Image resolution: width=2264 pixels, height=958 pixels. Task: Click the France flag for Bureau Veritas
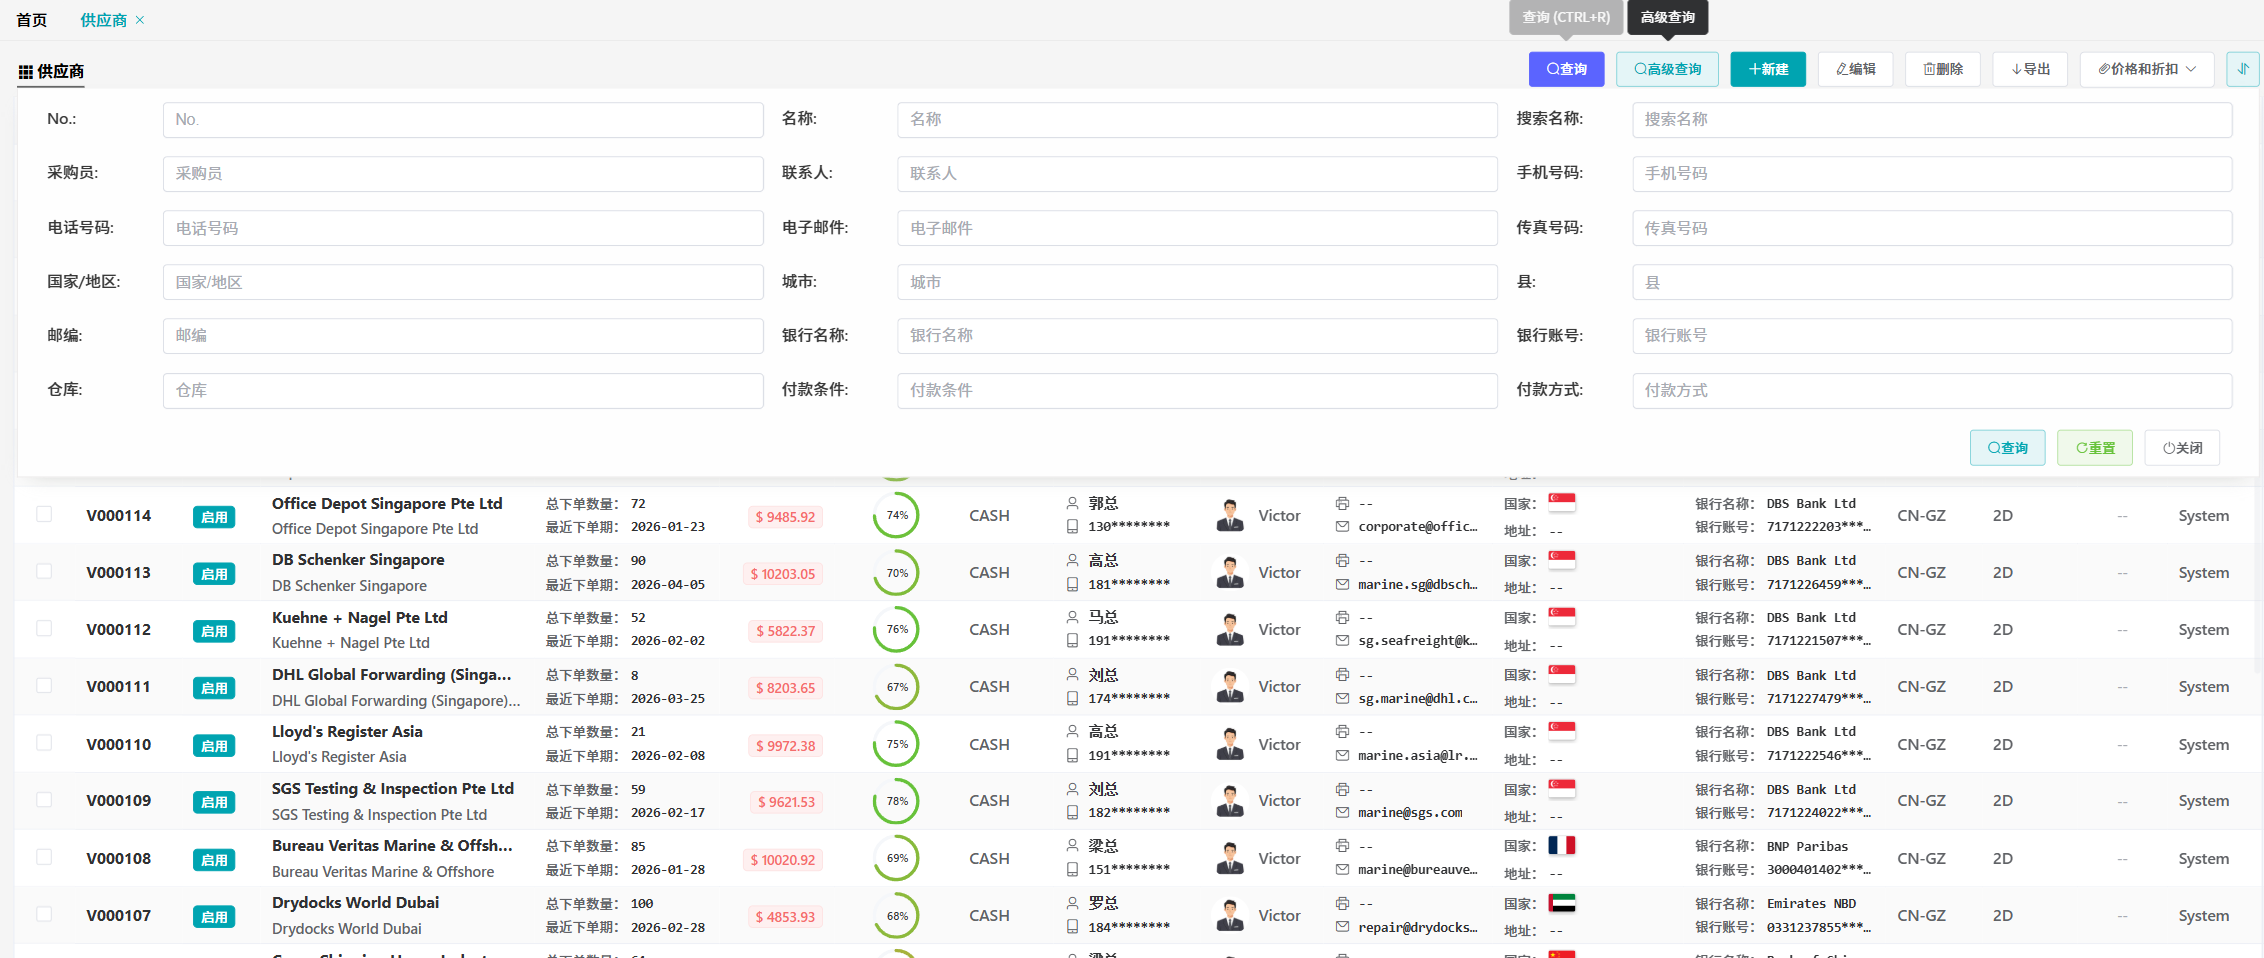[1561, 846]
